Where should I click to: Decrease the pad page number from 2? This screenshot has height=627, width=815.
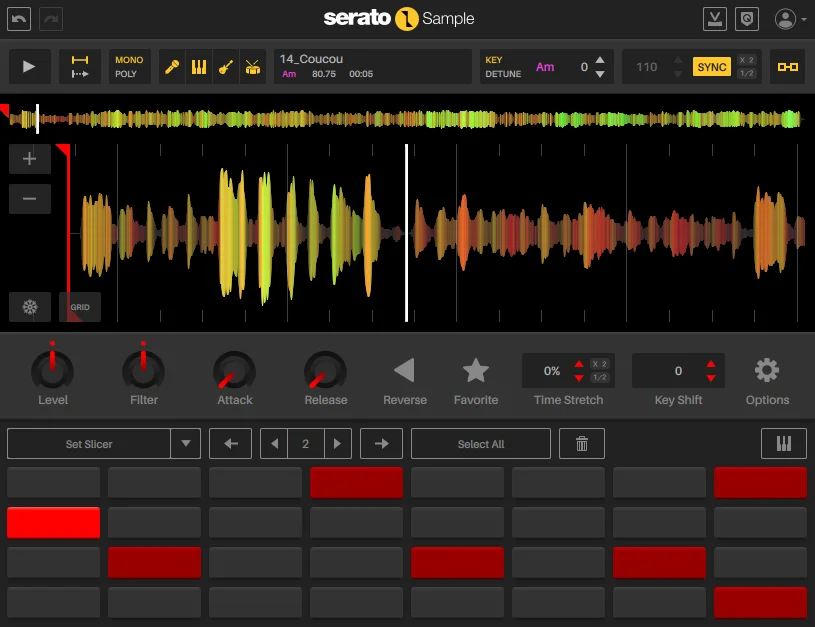pyautogui.click(x=274, y=444)
